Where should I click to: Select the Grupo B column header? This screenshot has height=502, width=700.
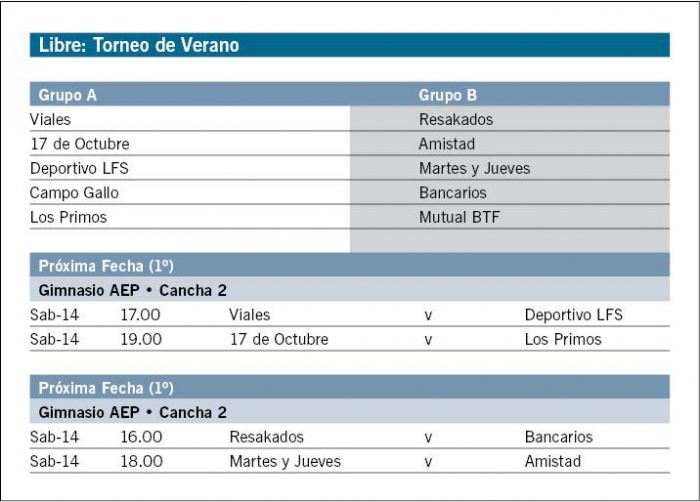click(447, 95)
